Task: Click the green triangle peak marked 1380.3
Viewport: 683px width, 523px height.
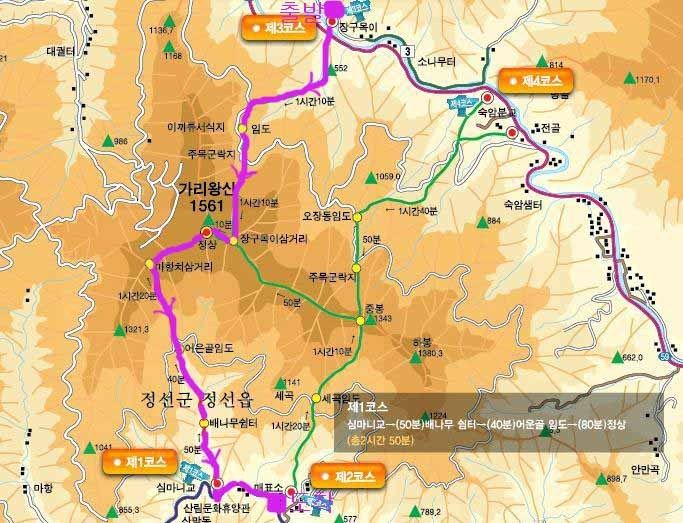Action: click(416, 358)
